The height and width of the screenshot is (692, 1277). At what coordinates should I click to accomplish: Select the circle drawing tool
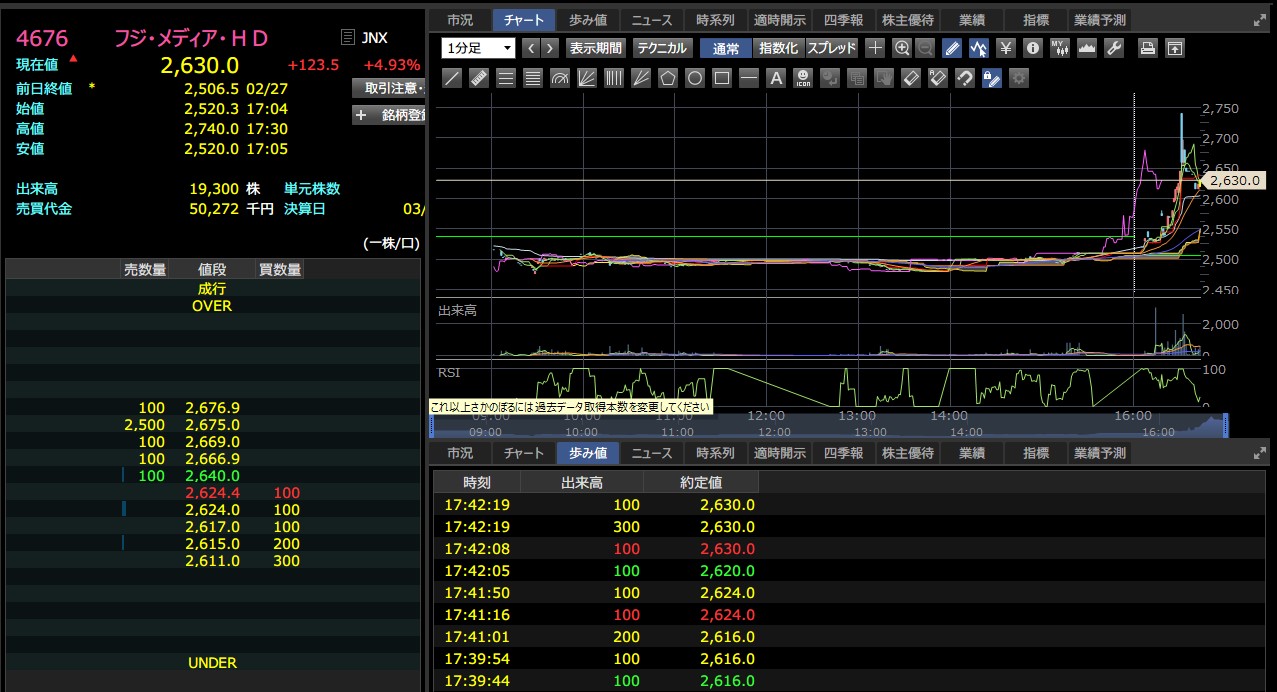coord(695,78)
